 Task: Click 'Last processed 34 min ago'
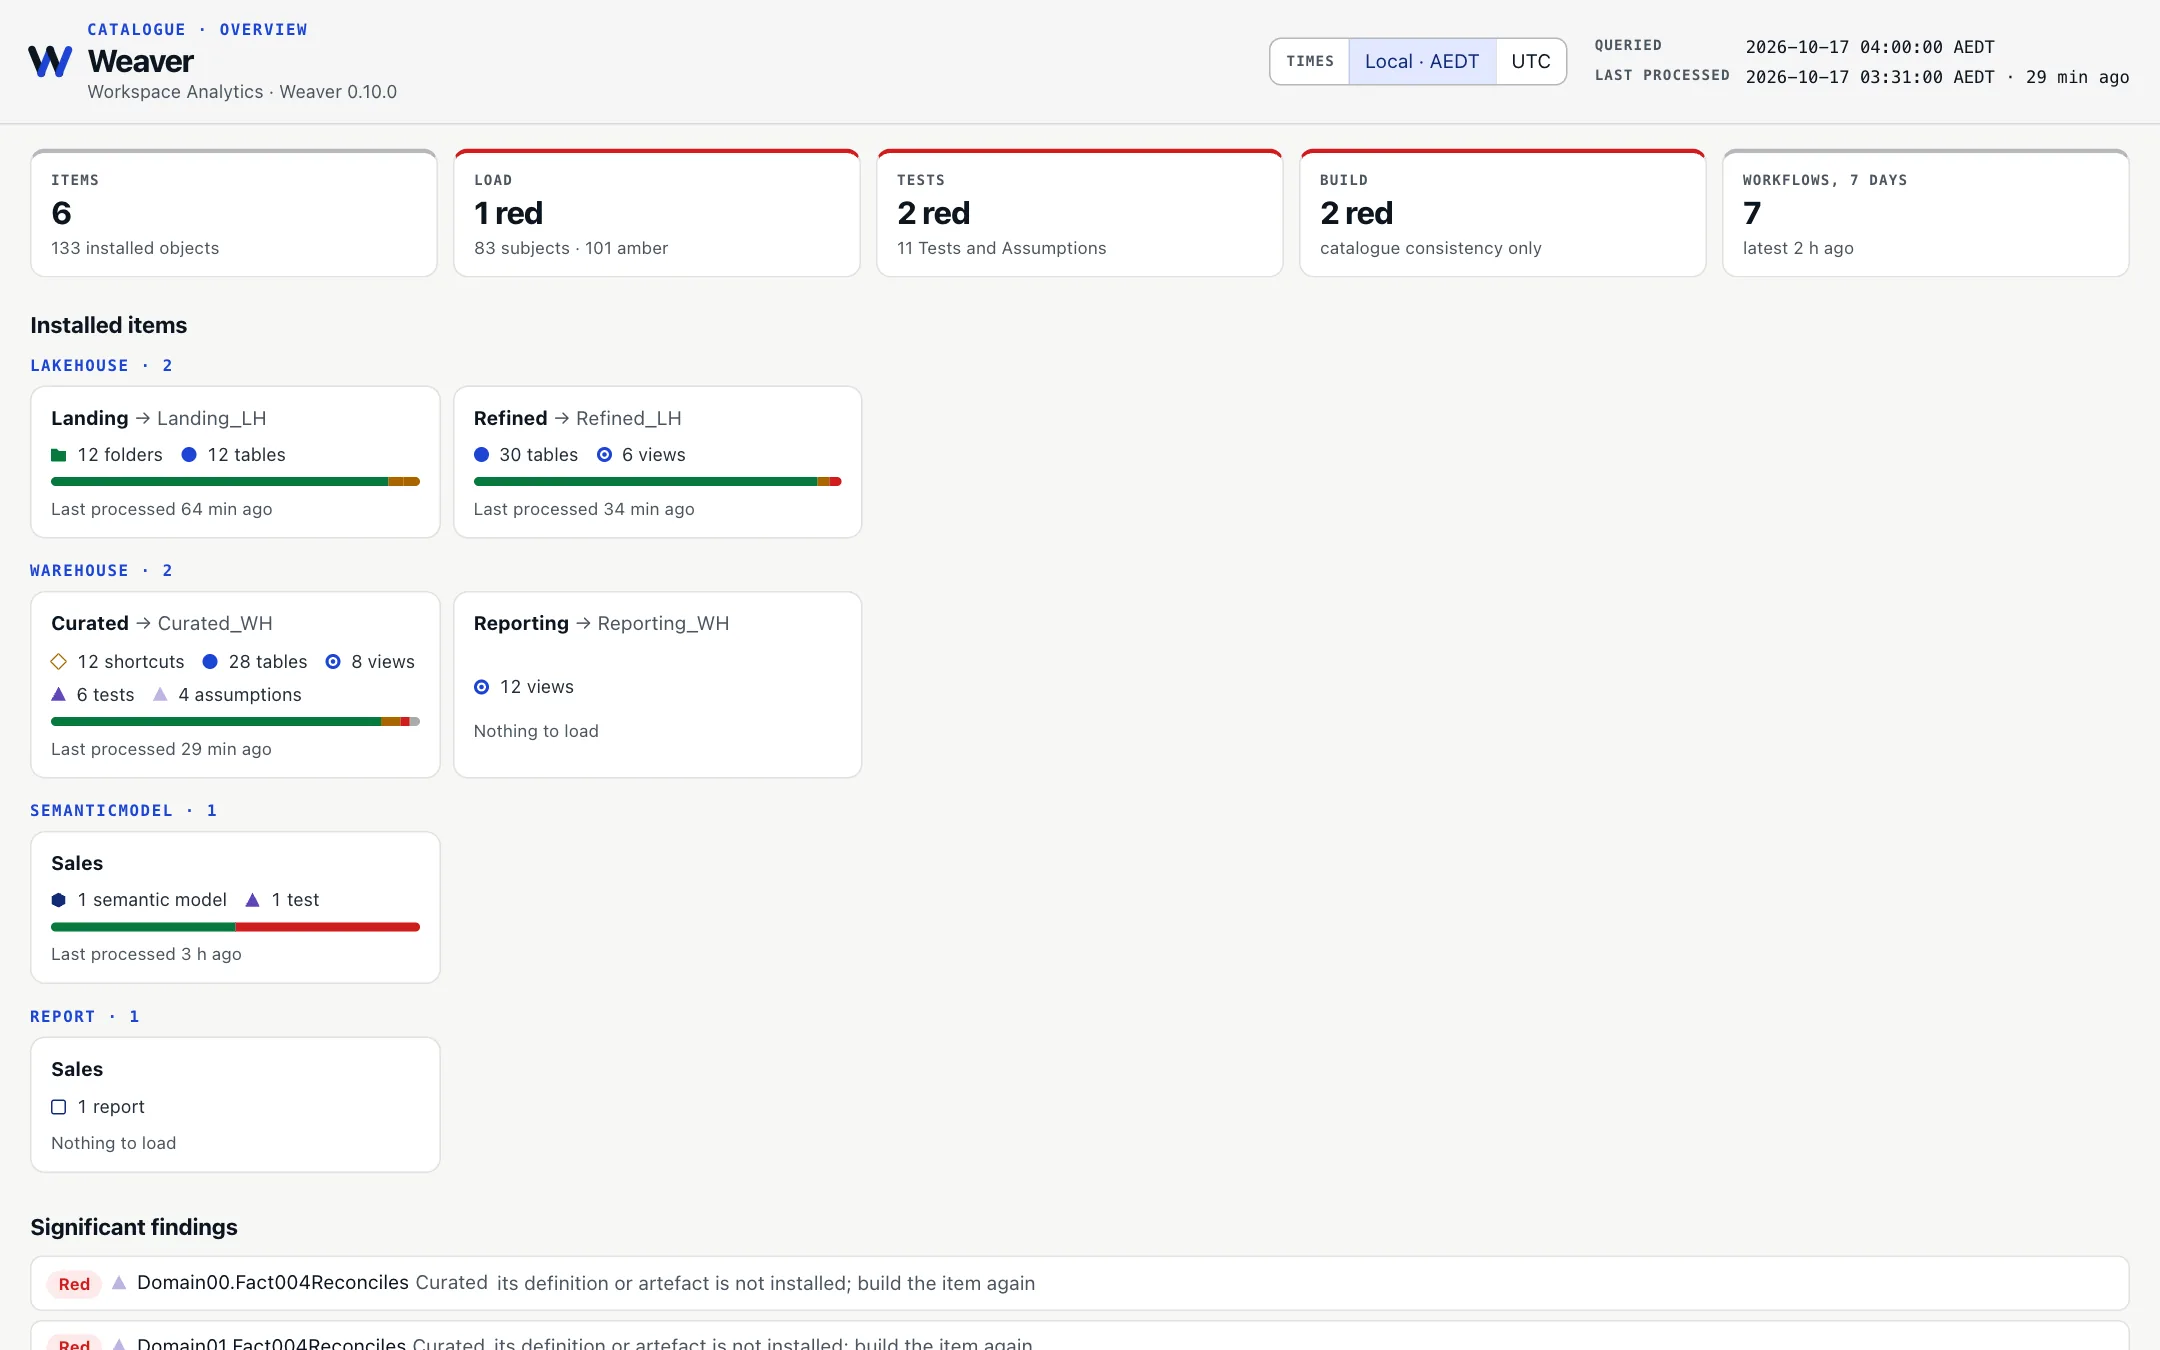pos(584,509)
